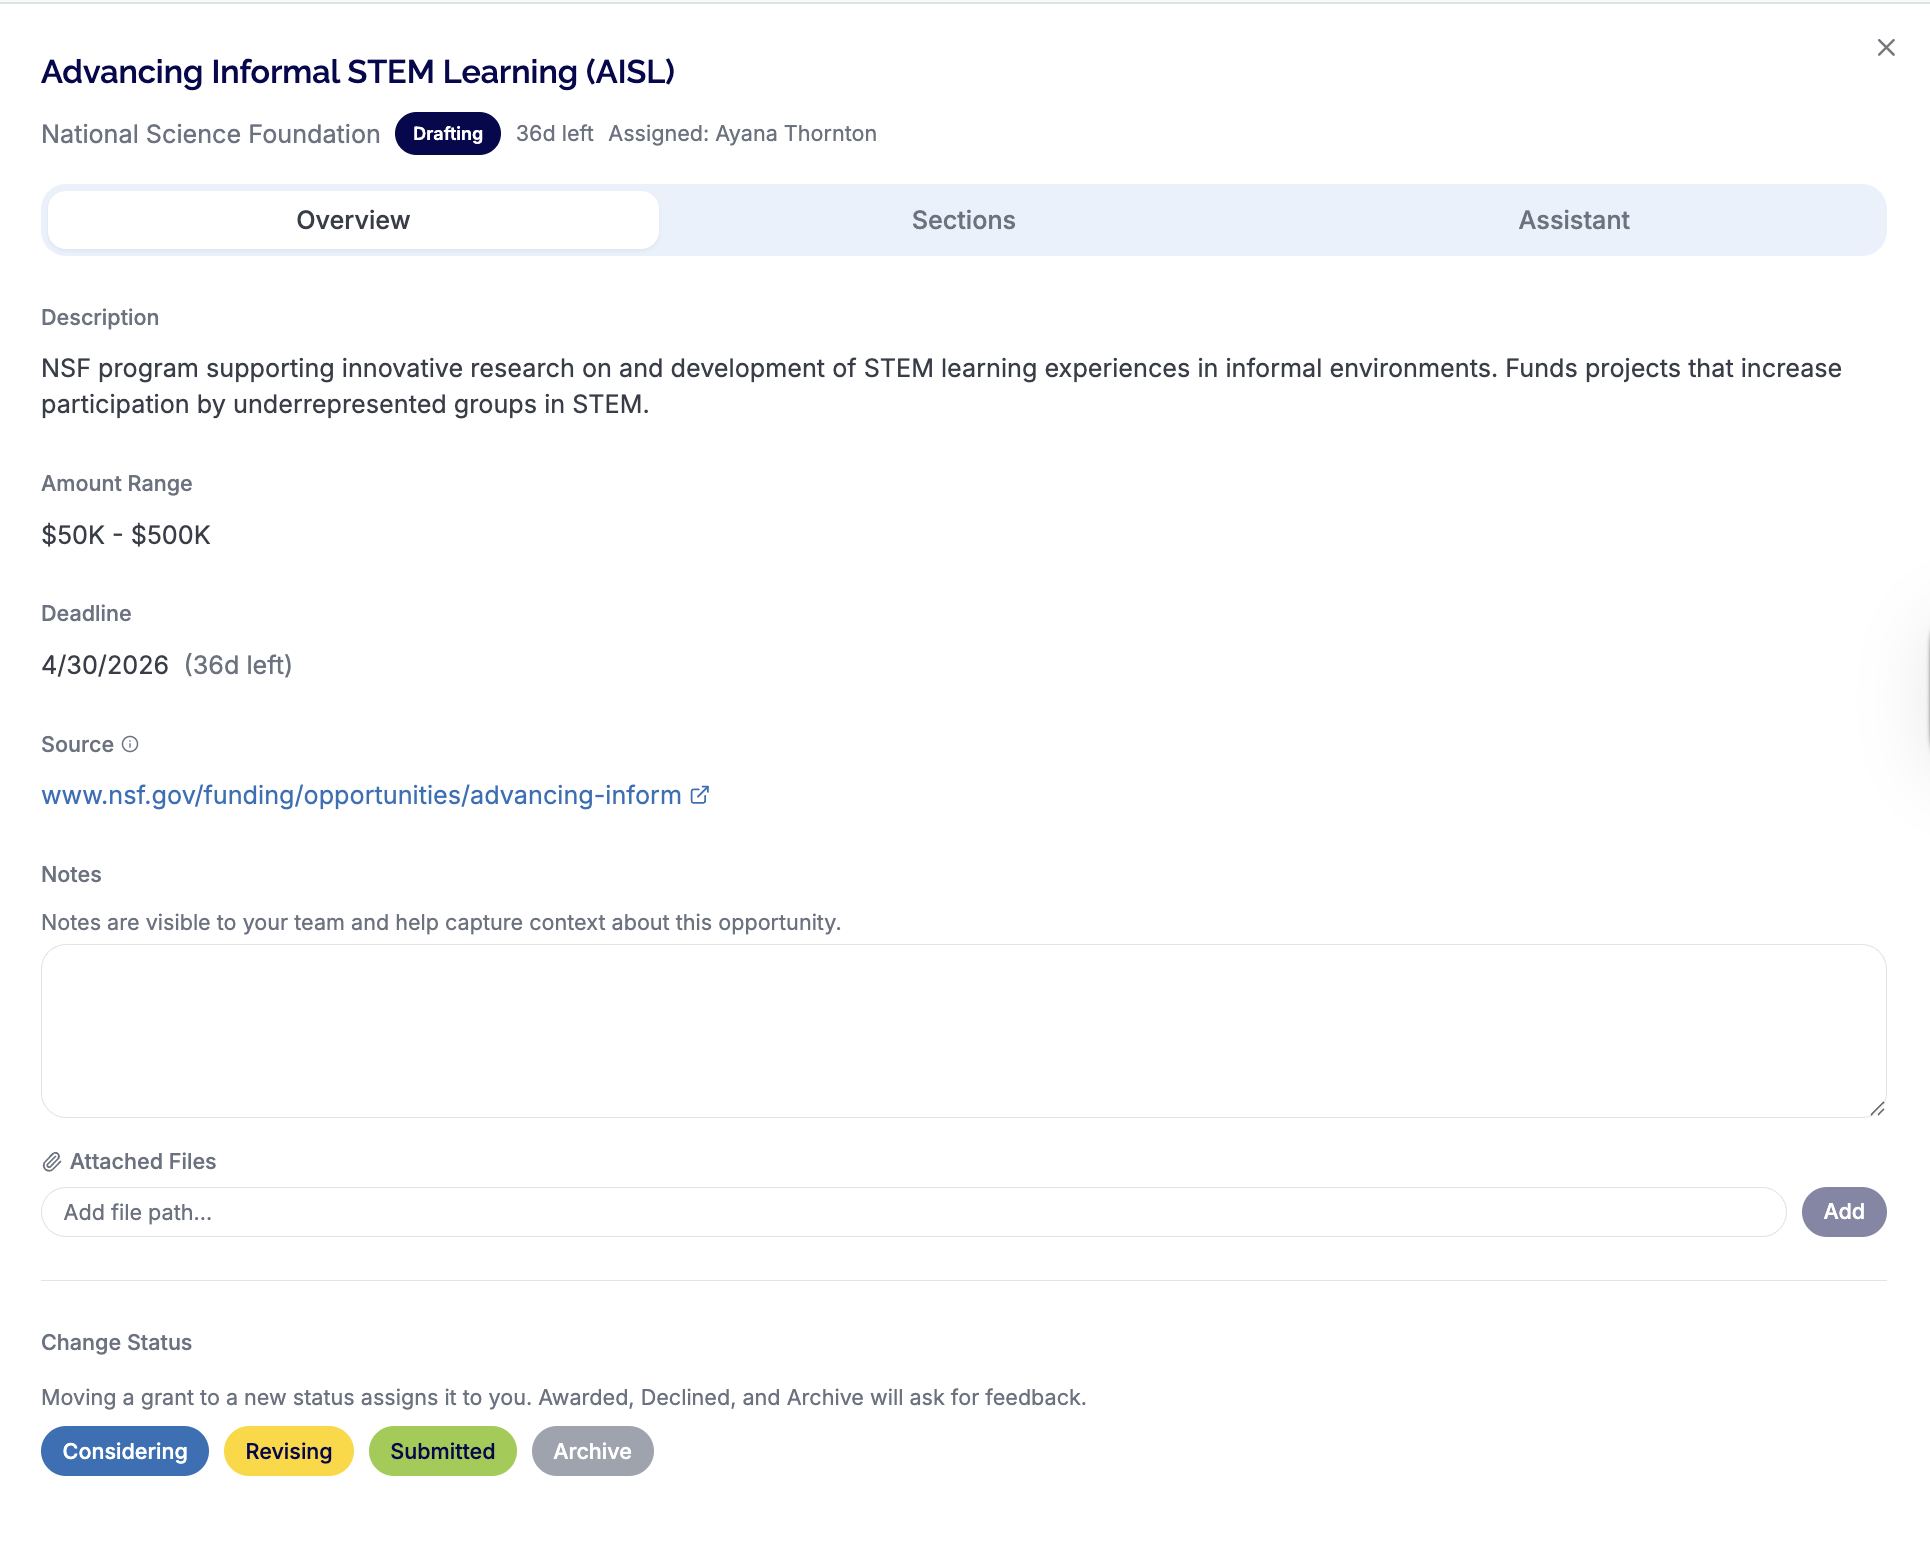1930x1560 pixels.
Task: Click the Add button for attached files
Action: point(1843,1211)
